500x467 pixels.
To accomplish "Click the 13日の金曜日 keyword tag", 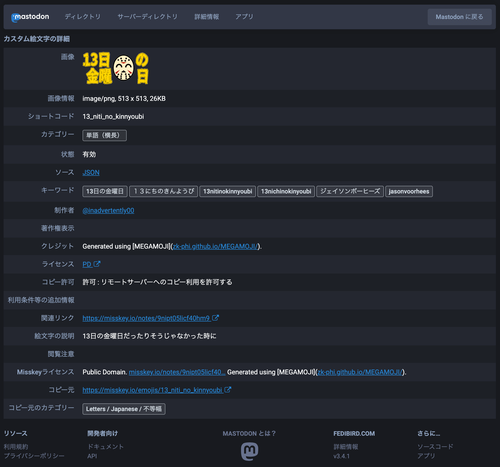I will (105, 191).
